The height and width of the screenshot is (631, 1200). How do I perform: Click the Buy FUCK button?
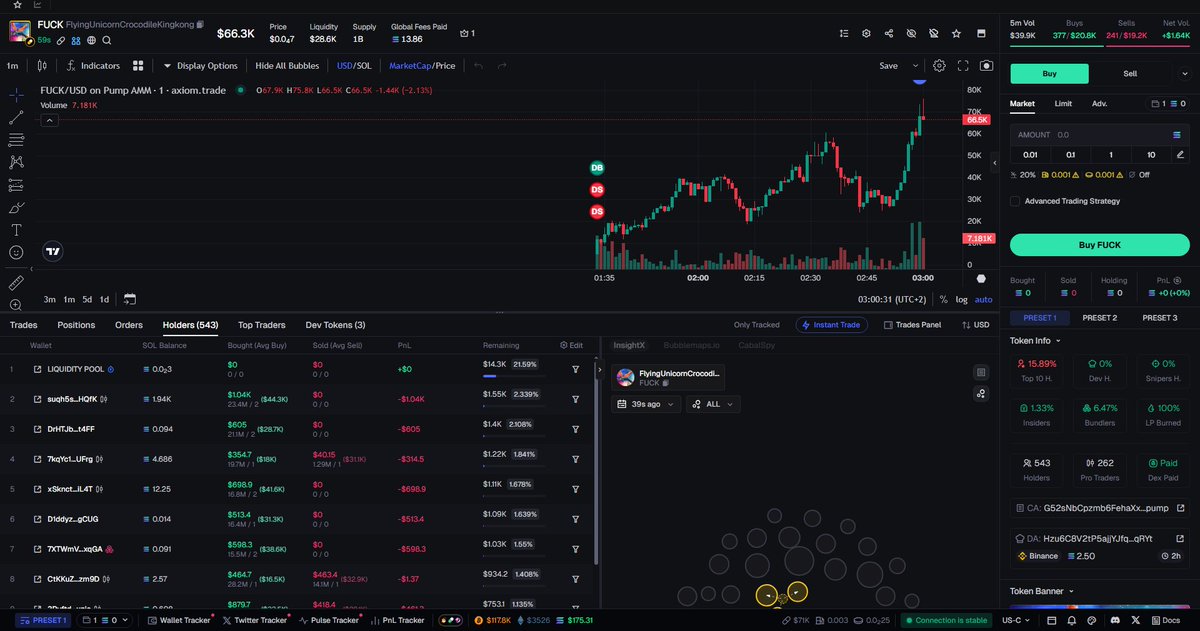(1099, 245)
